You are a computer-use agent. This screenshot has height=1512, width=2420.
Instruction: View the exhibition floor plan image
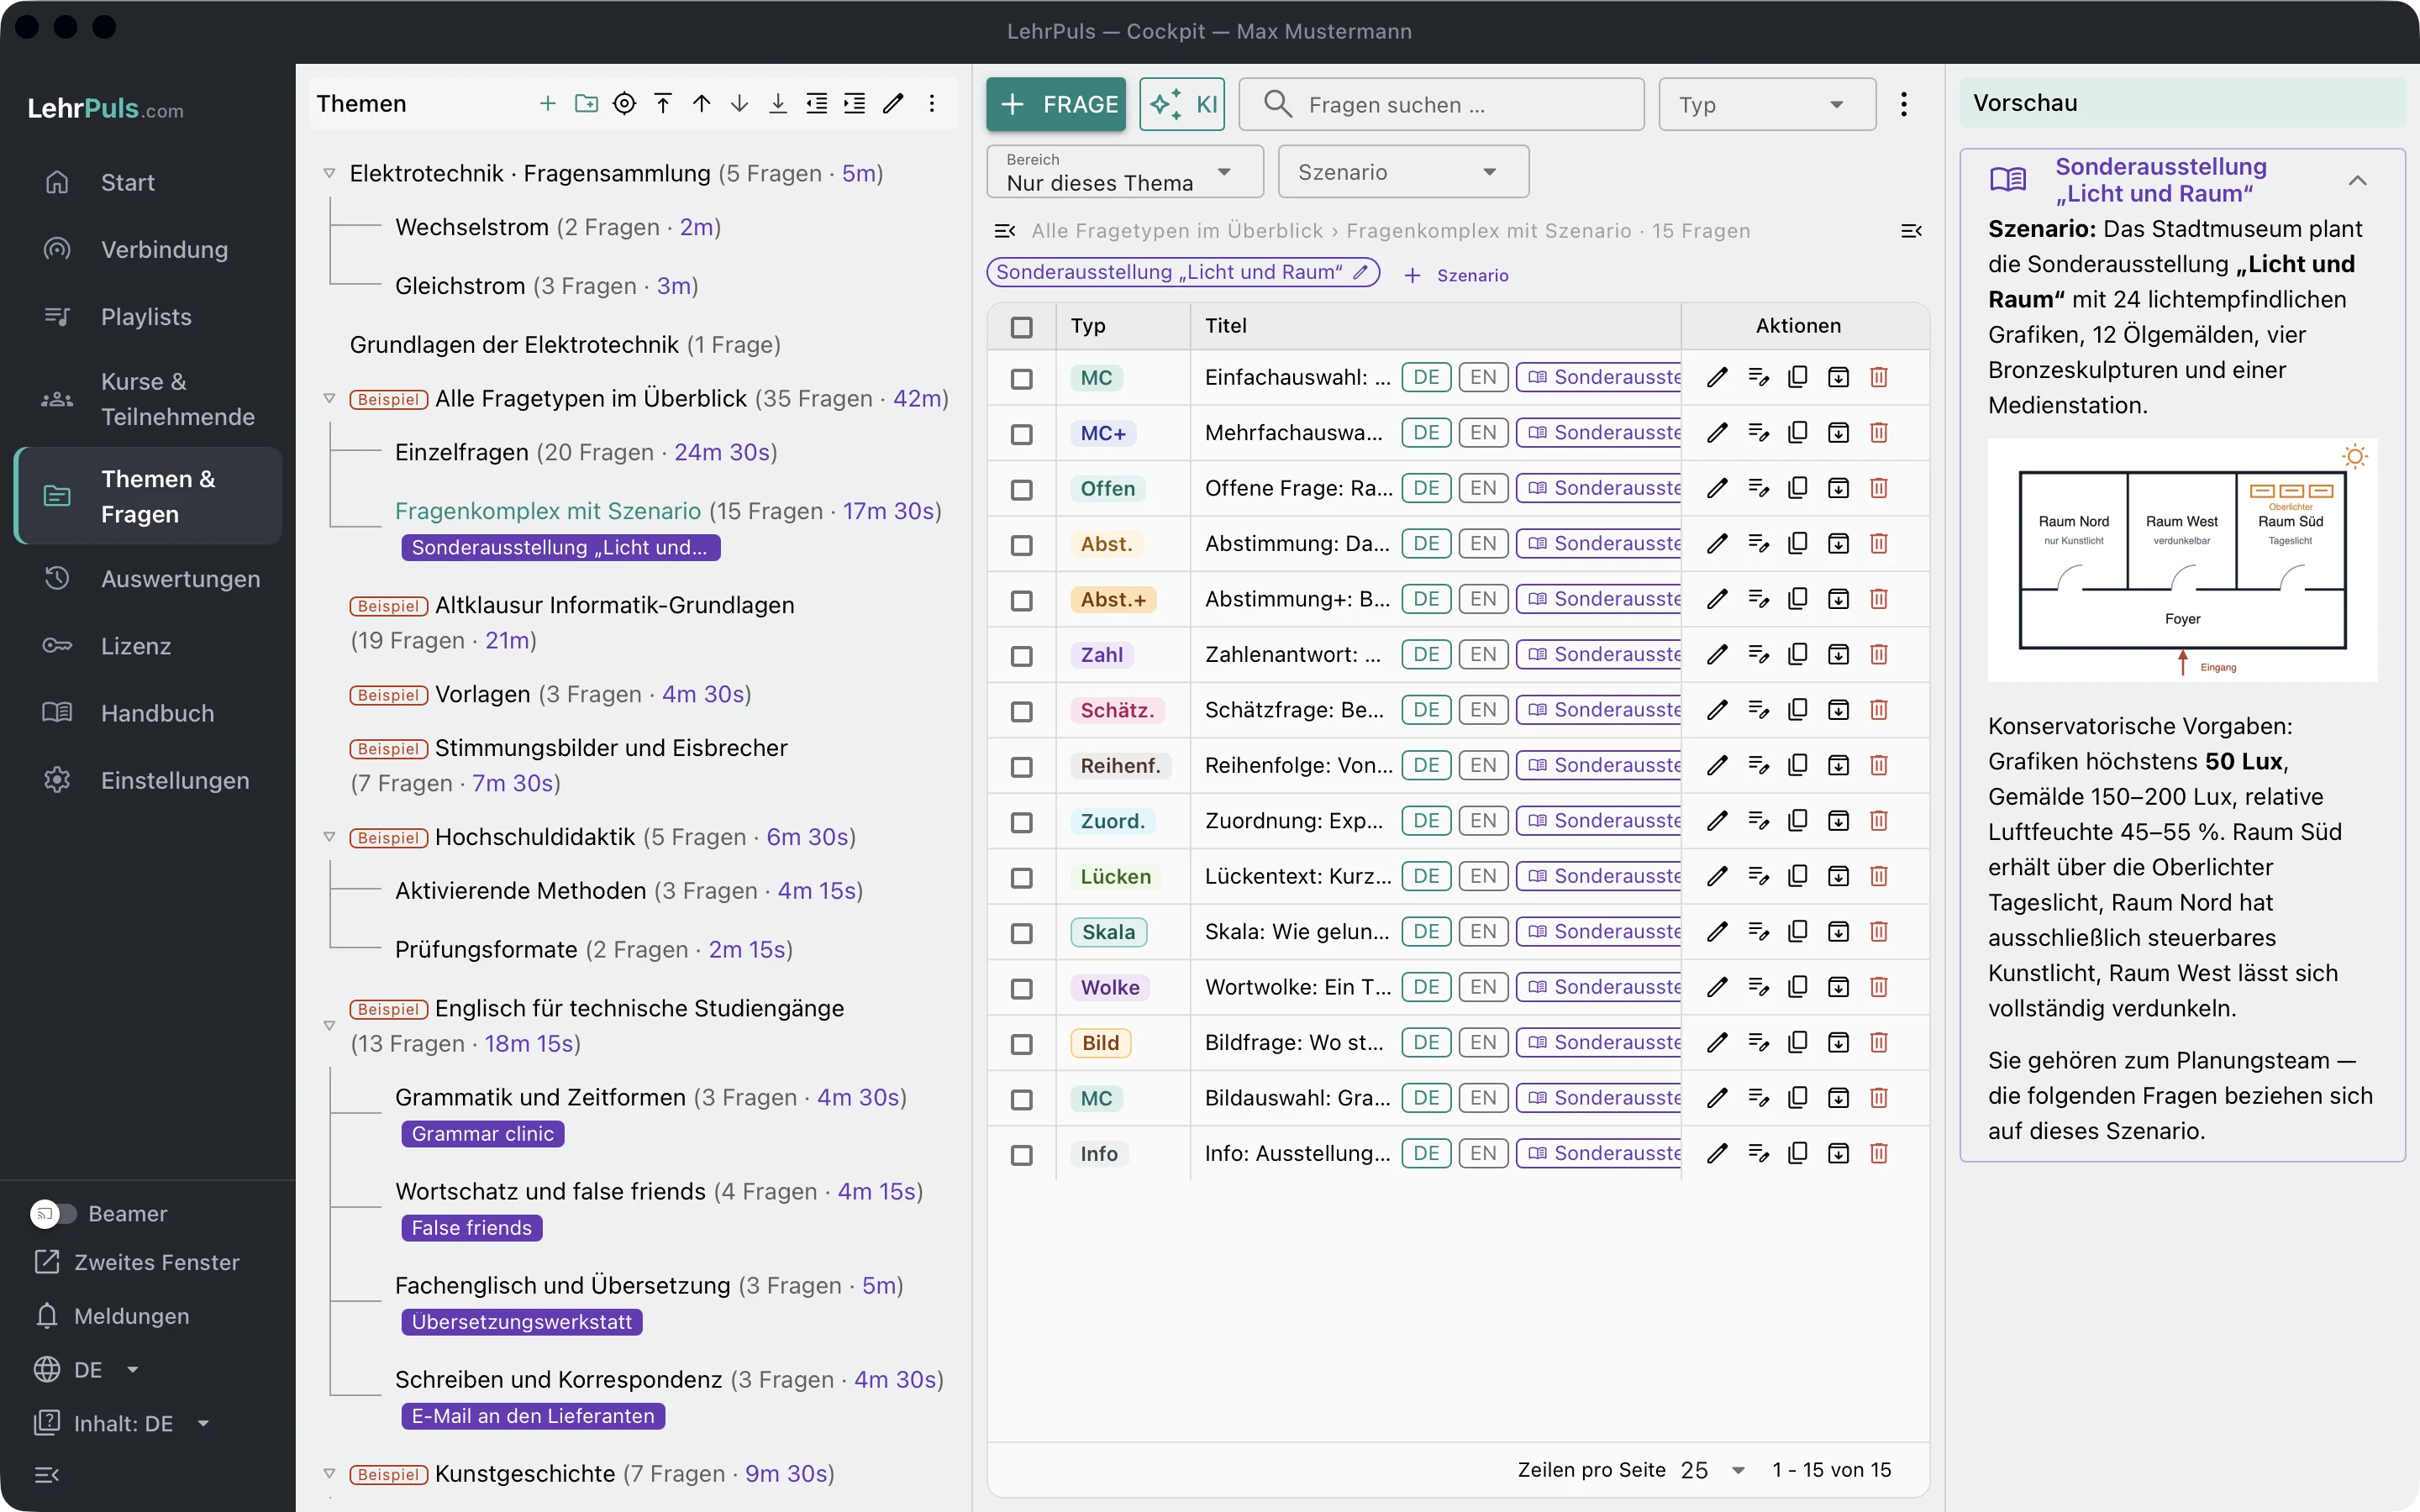click(2182, 560)
